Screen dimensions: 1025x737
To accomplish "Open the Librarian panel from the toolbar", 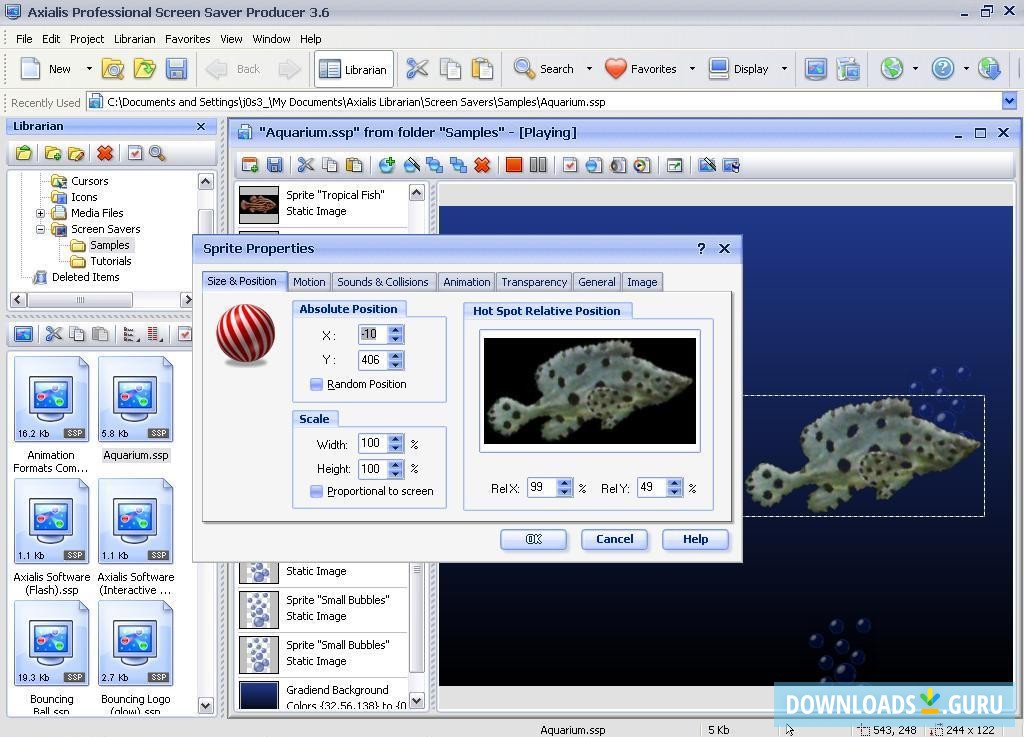I will [x=354, y=69].
